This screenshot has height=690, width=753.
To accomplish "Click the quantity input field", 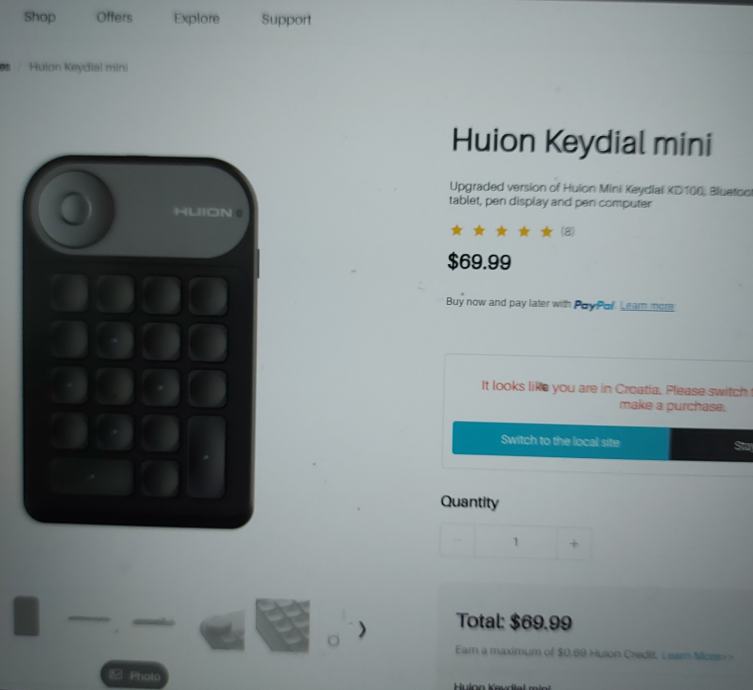I will tap(515, 542).
